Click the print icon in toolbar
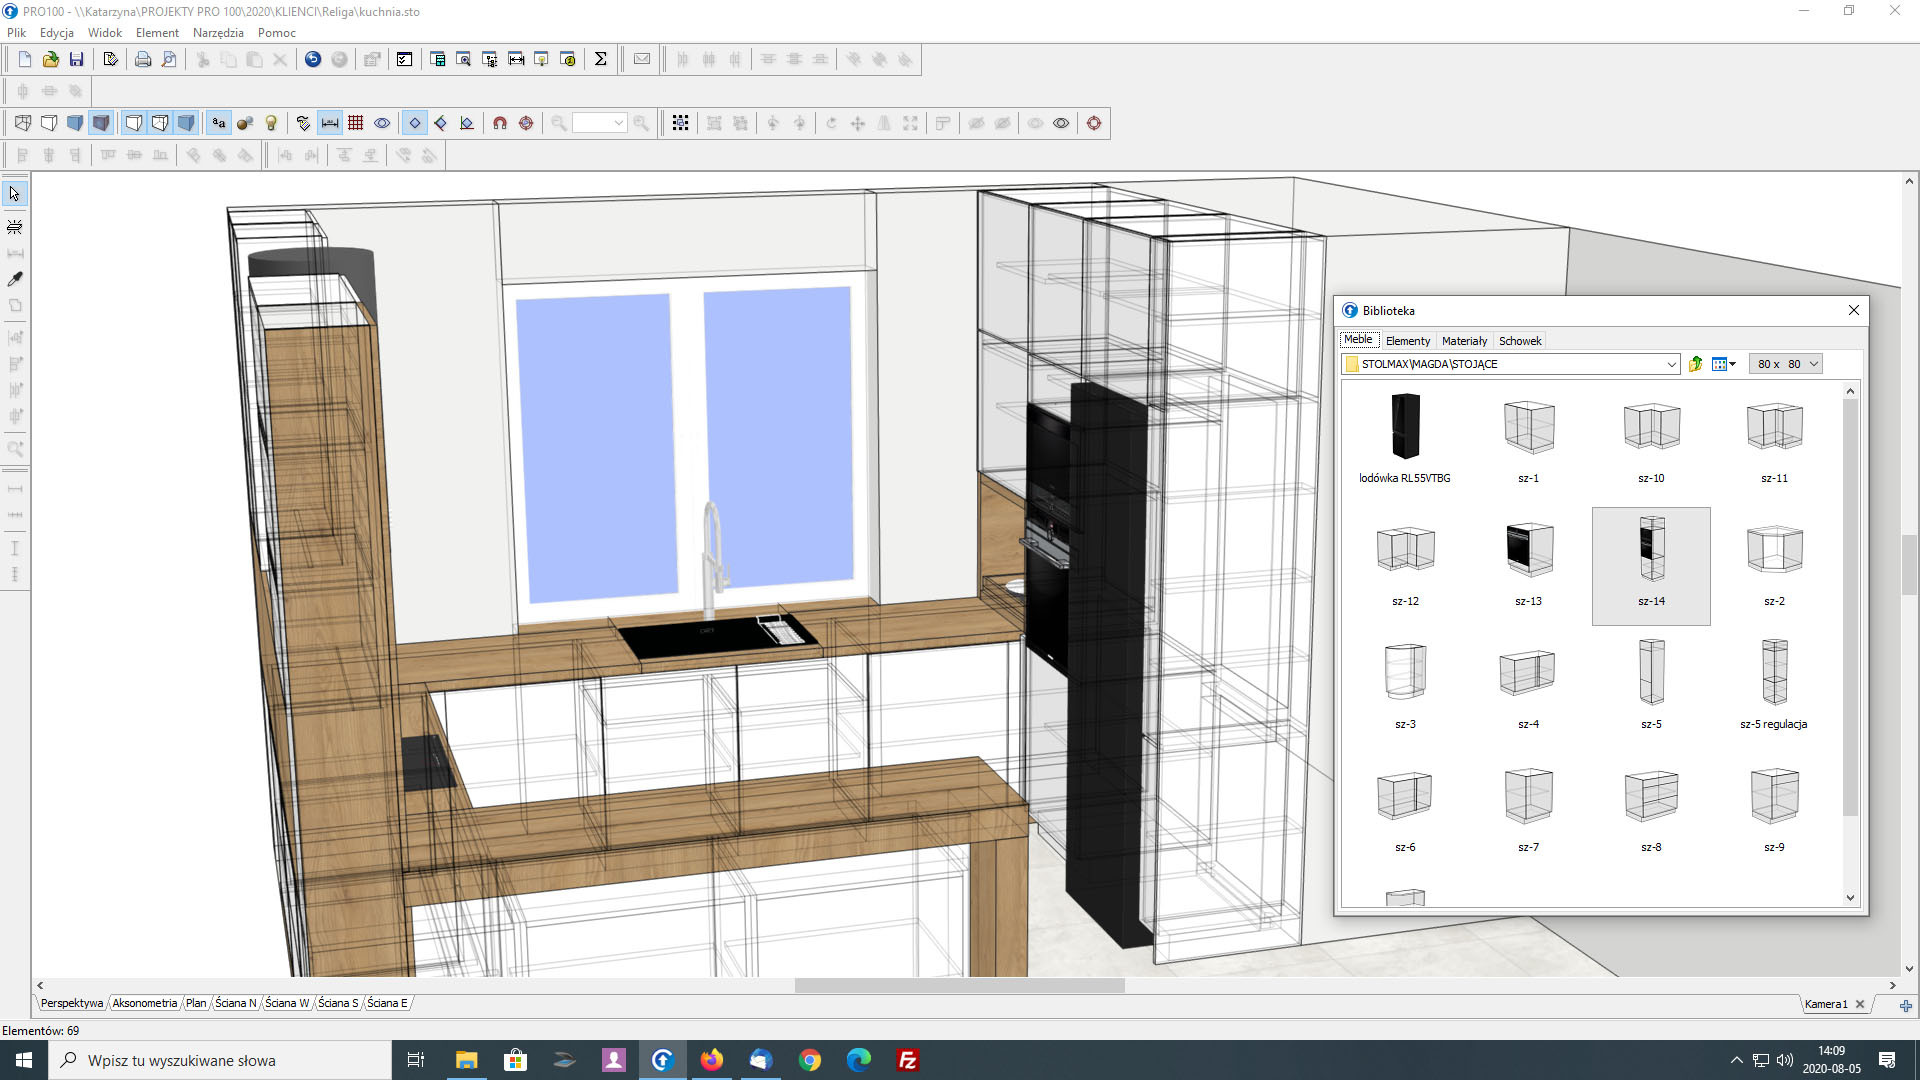The height and width of the screenshot is (1080, 1920). click(143, 60)
